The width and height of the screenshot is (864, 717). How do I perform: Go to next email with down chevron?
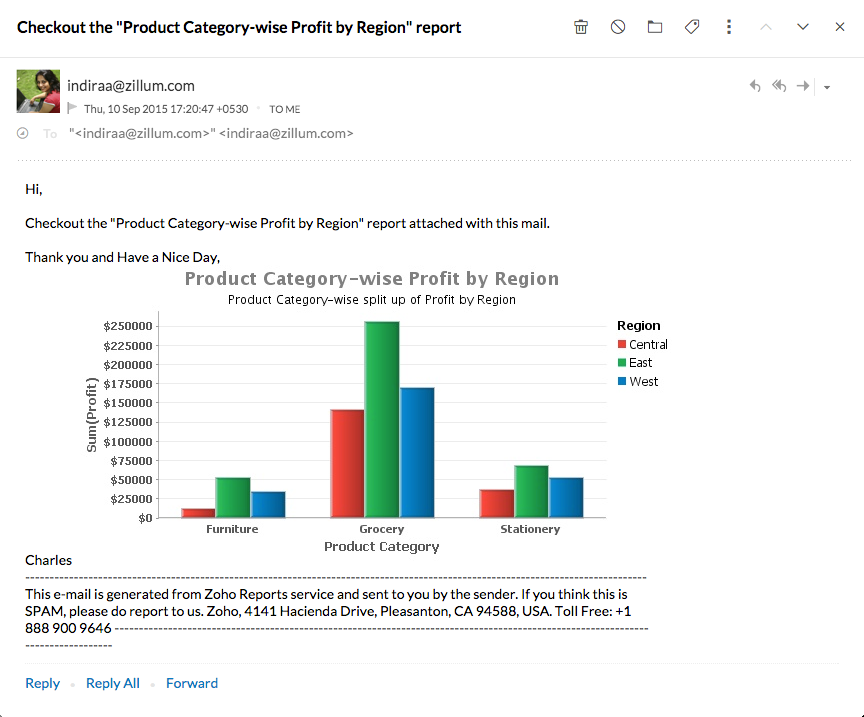pos(803,27)
